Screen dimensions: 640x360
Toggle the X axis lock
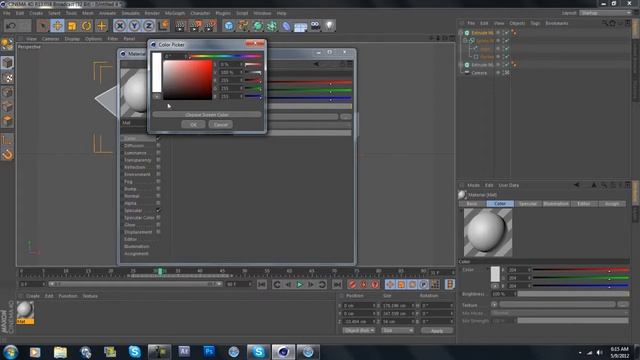120,26
